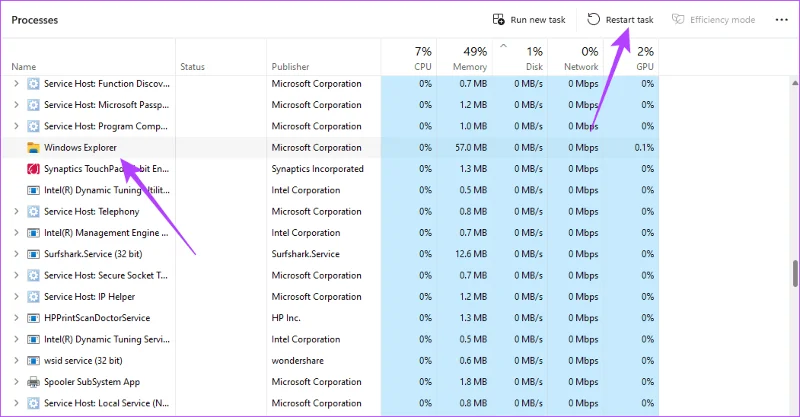The height and width of the screenshot is (417, 800).
Task: Click the Processes page title
Action: (35, 20)
